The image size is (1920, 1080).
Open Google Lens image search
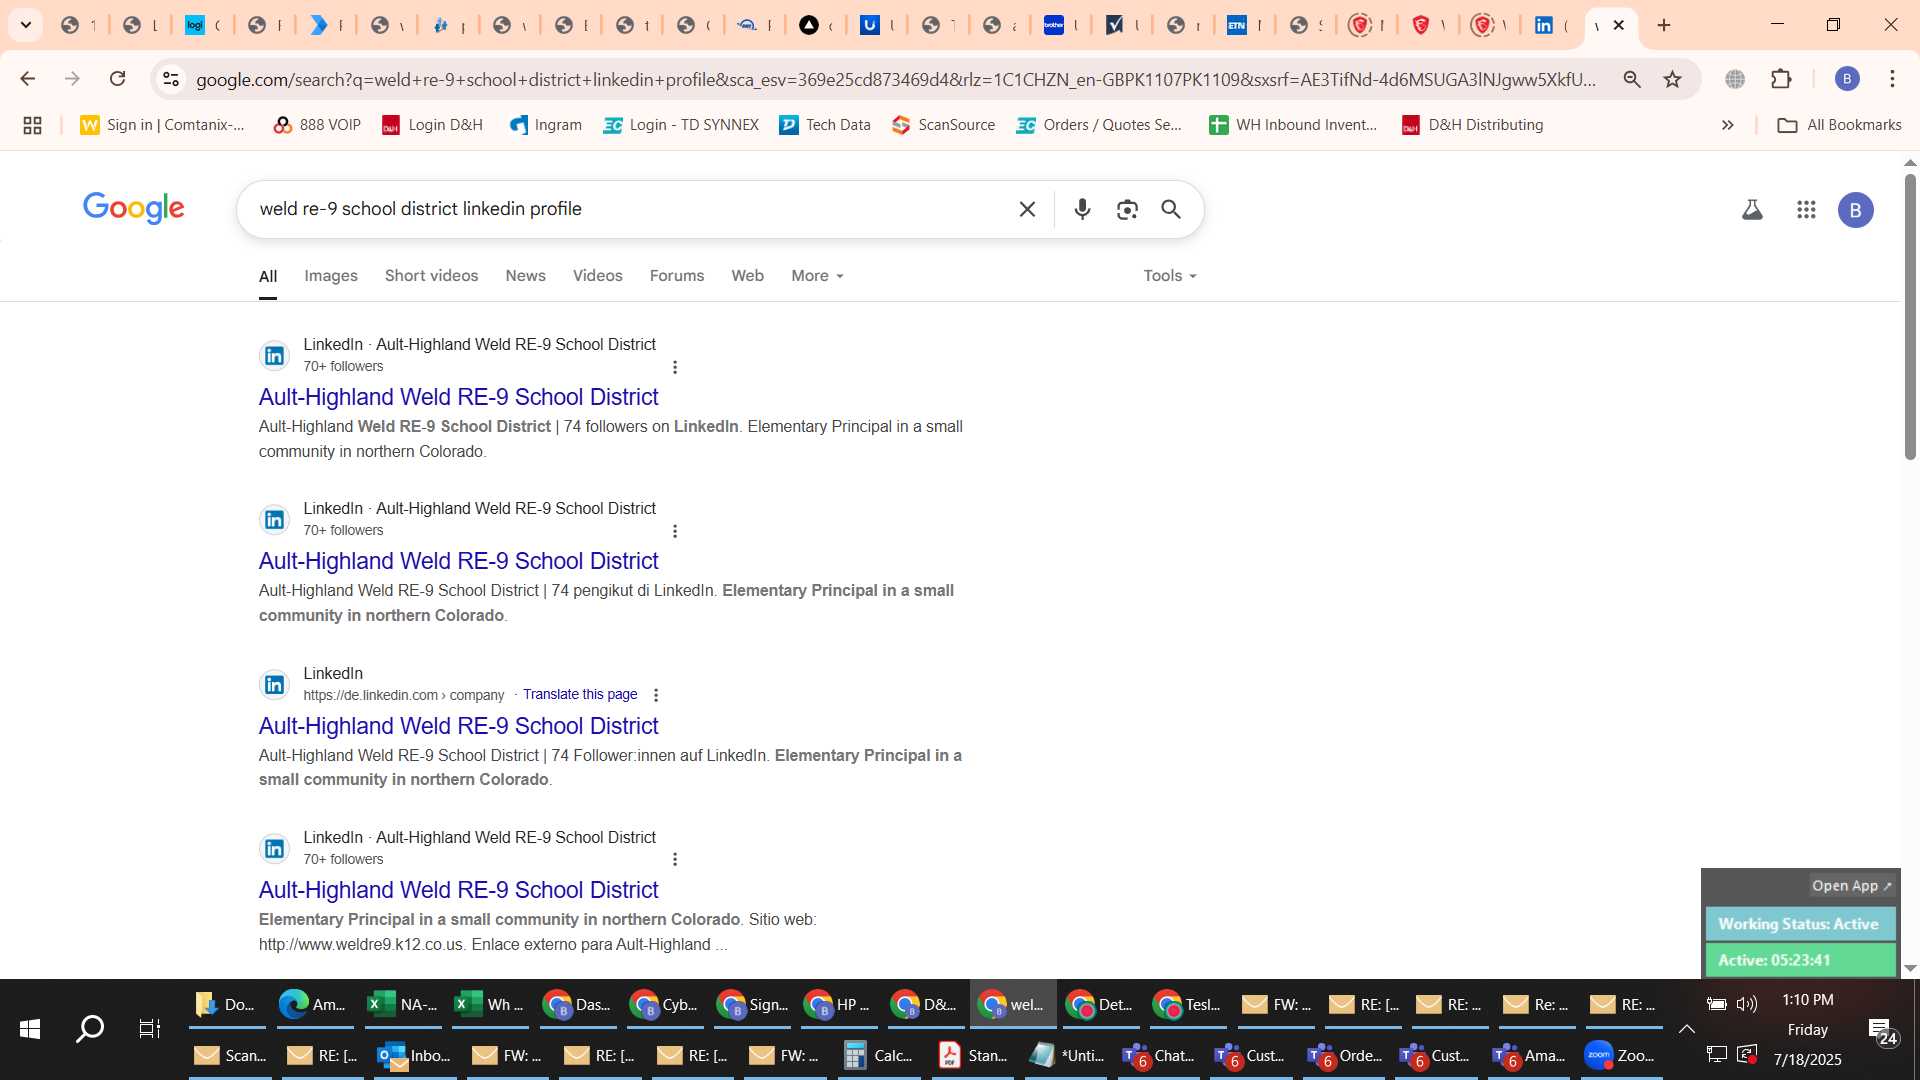tap(1127, 209)
